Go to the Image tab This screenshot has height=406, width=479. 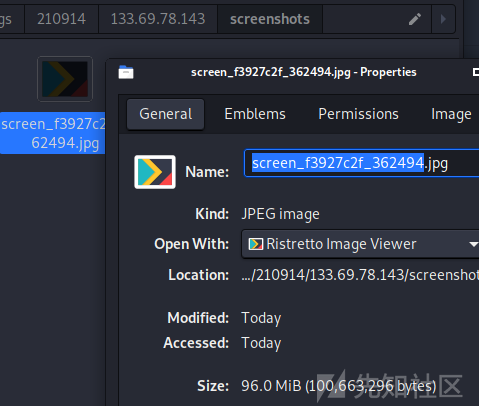(x=451, y=114)
